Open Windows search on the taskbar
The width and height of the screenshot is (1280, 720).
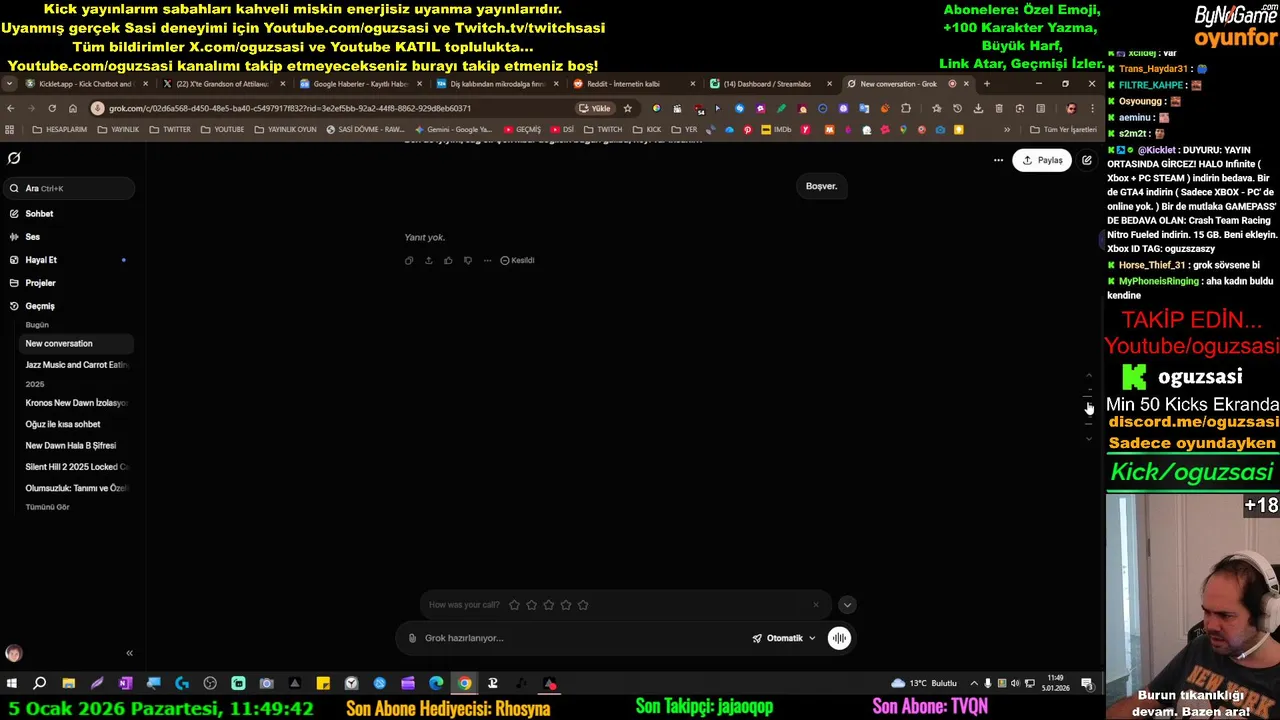tap(40, 684)
